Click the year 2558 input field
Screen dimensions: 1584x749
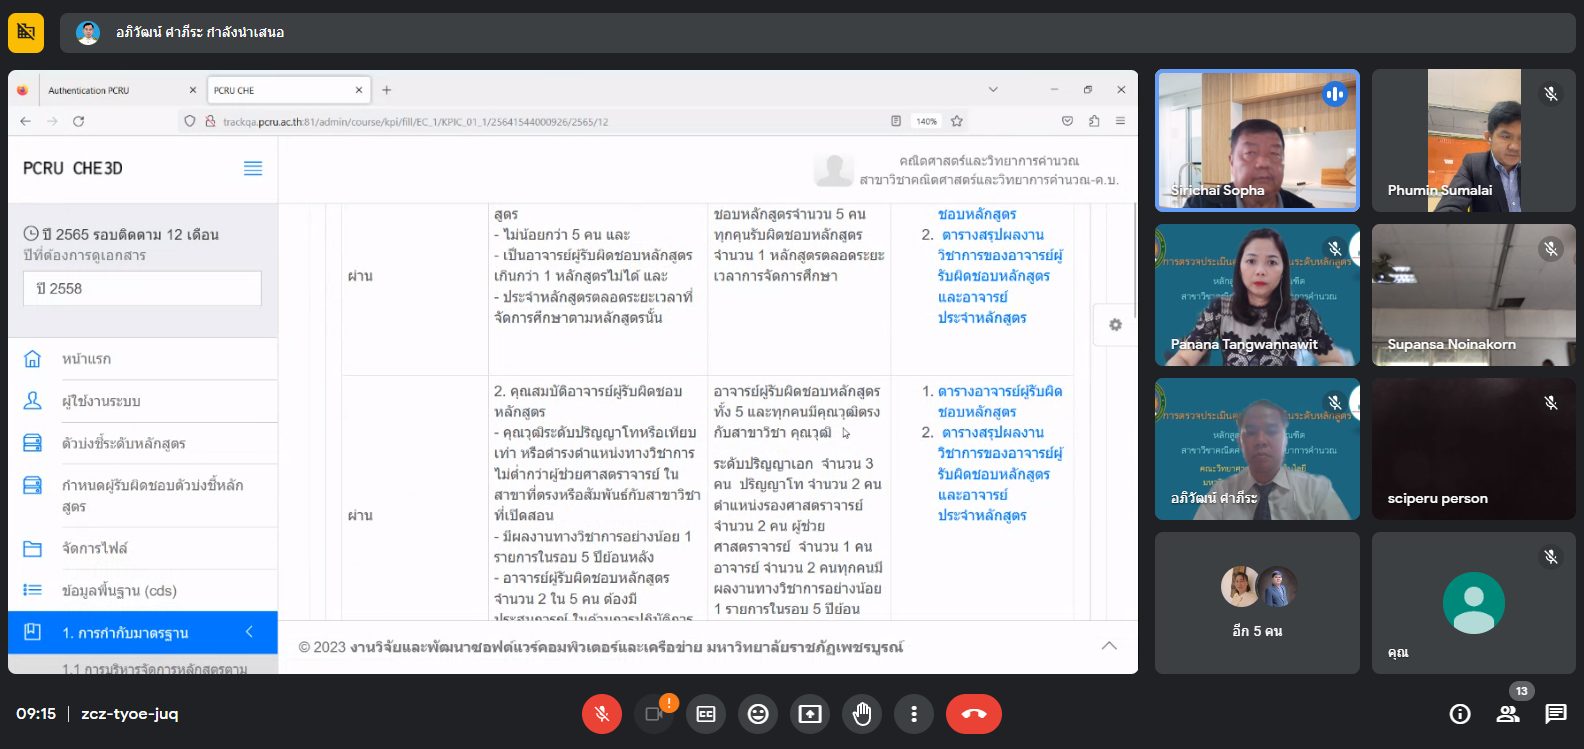[142, 288]
